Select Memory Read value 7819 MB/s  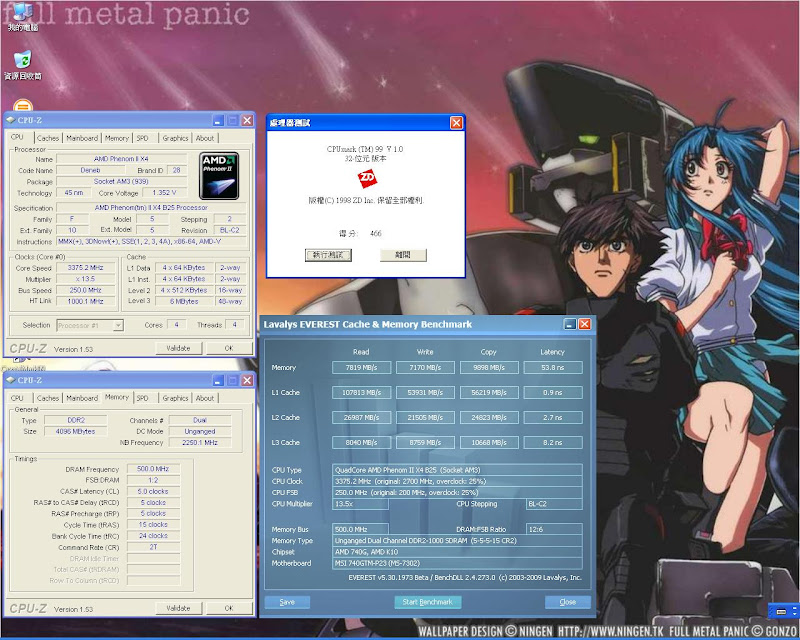[361, 367]
